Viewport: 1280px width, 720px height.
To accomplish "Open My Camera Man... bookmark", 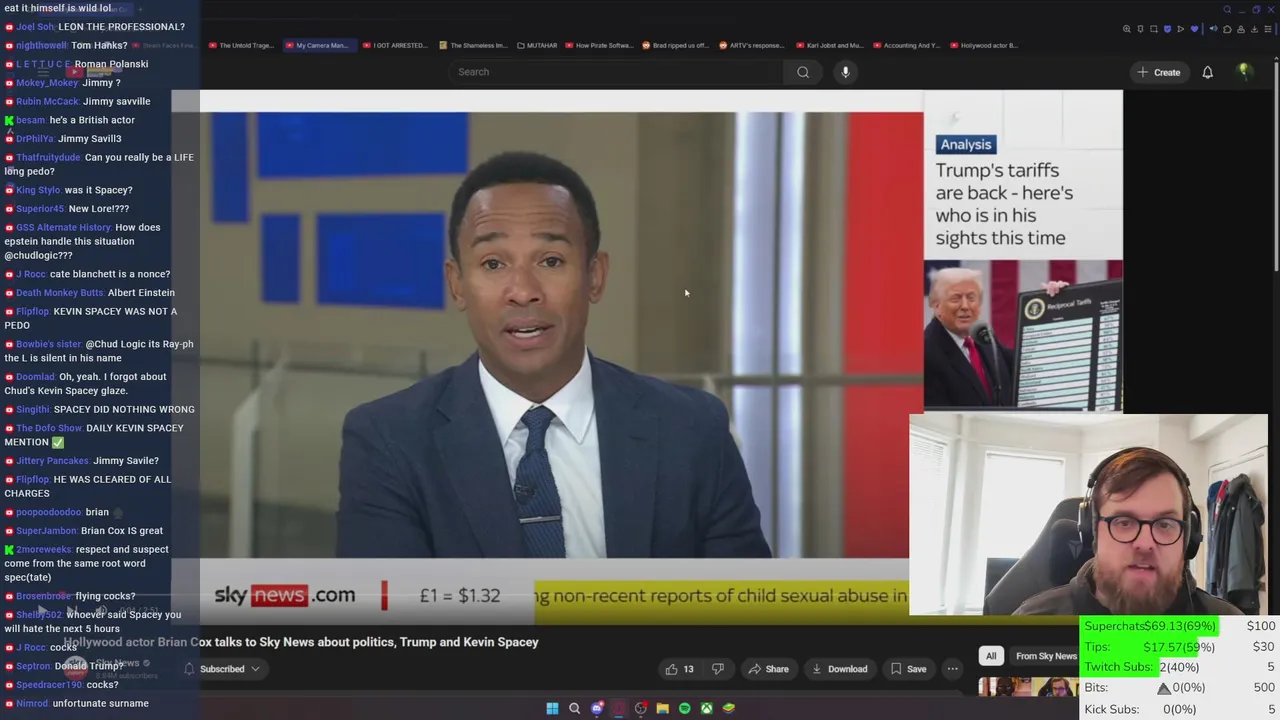I will [317, 45].
